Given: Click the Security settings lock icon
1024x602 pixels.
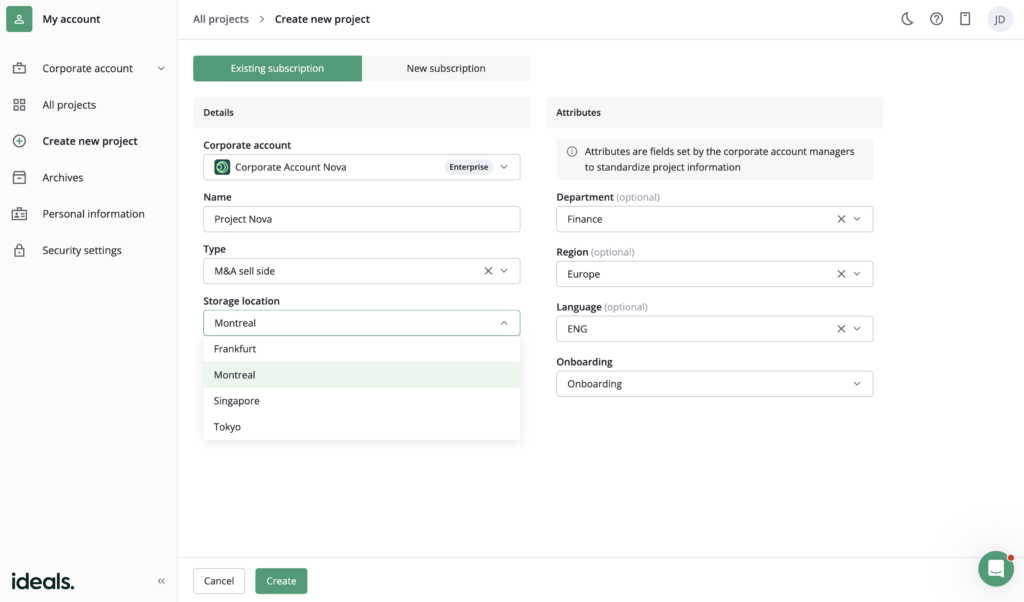Looking at the screenshot, I should click(20, 250).
